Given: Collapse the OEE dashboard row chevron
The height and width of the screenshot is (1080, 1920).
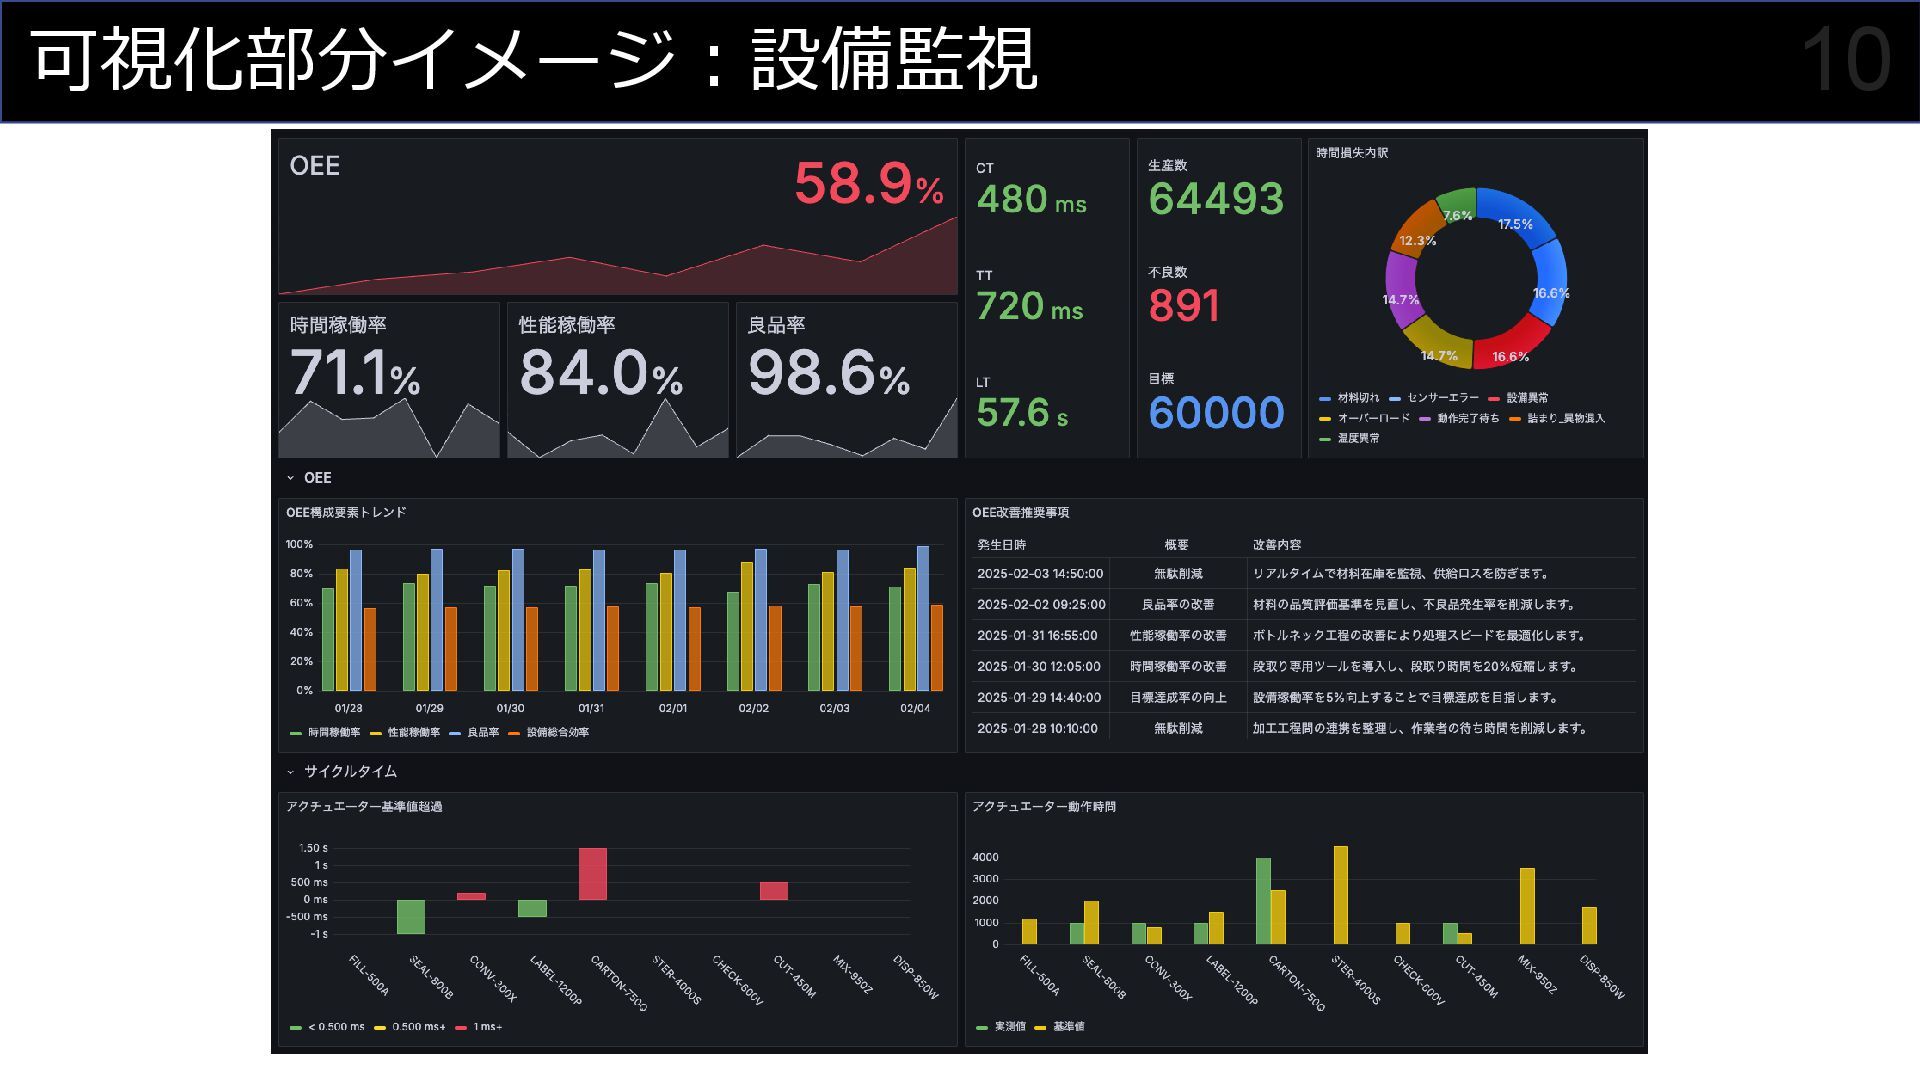Looking at the screenshot, I should tap(290, 478).
